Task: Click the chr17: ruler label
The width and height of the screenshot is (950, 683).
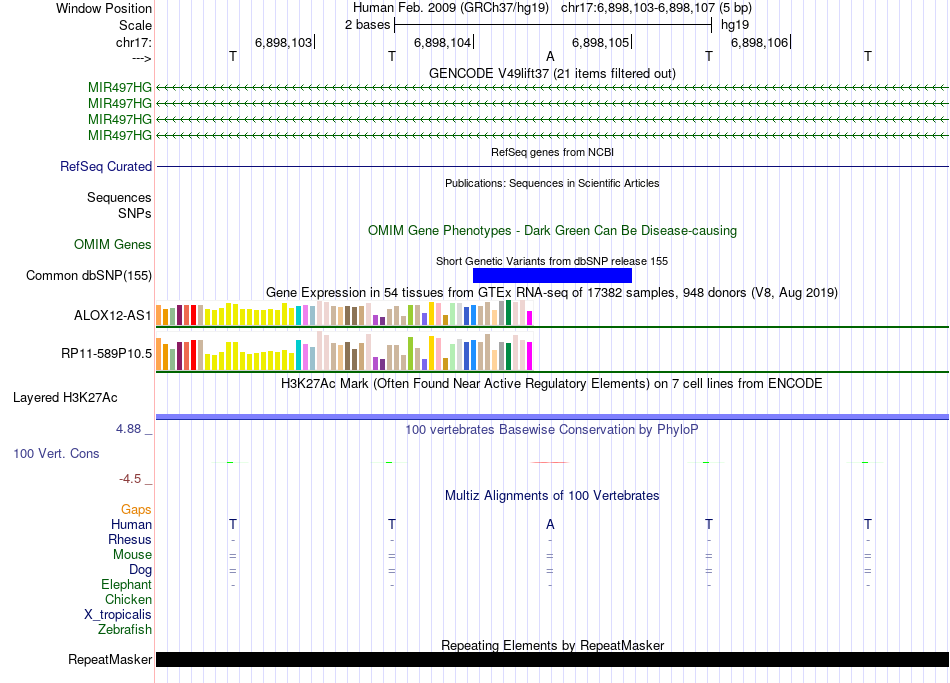Action: point(133,42)
